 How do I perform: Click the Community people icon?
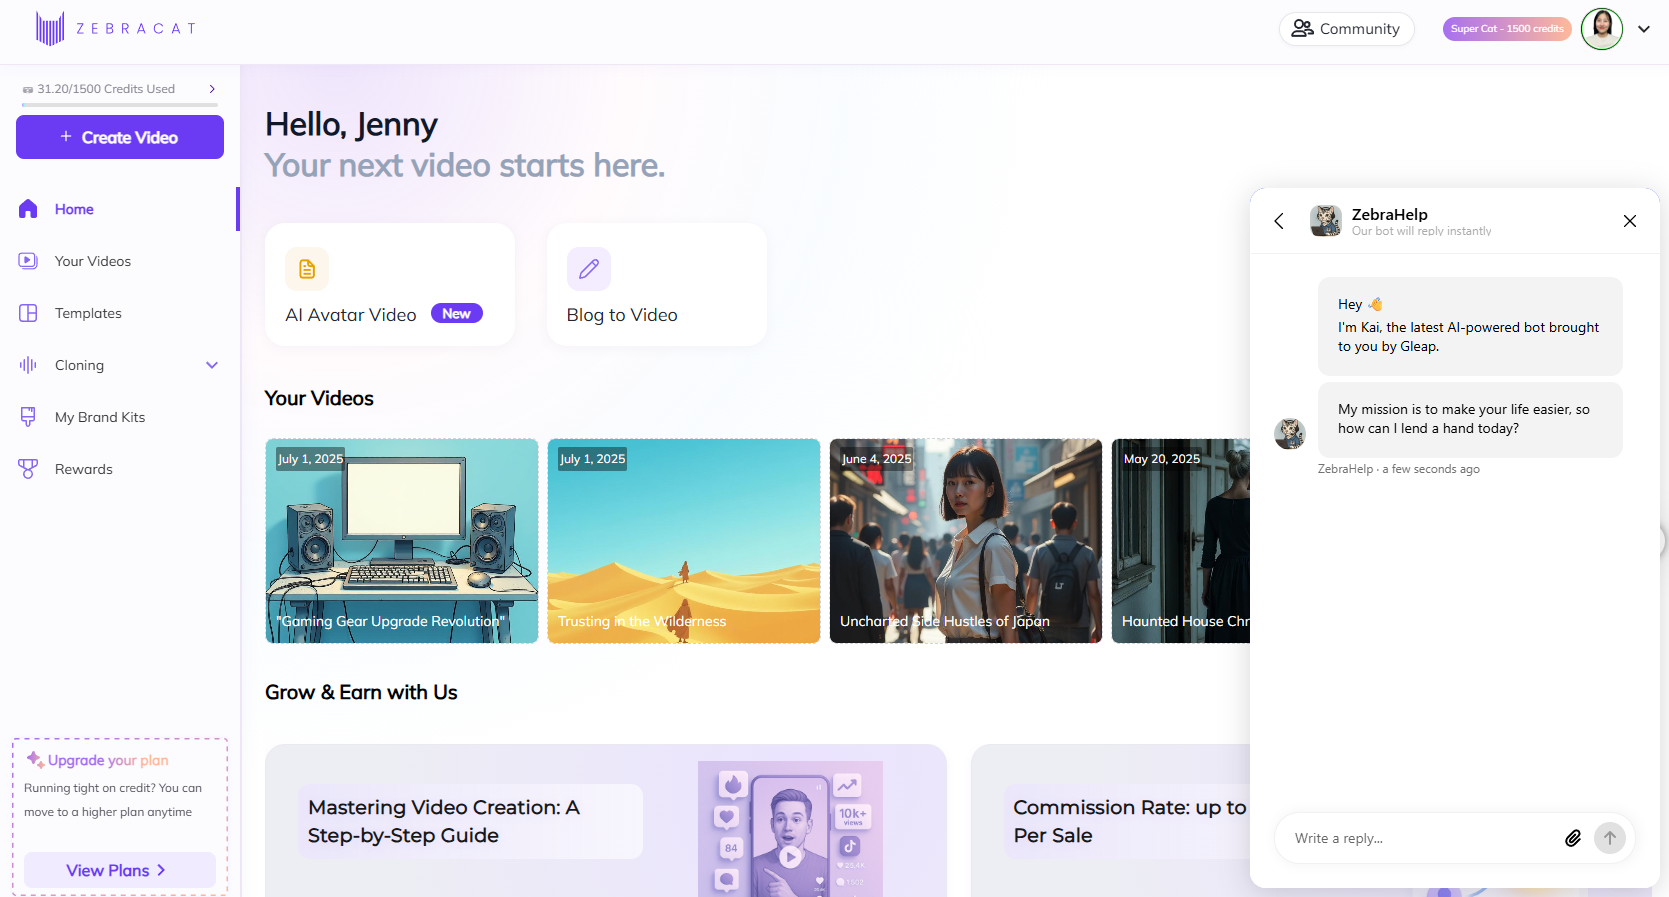(x=1302, y=29)
